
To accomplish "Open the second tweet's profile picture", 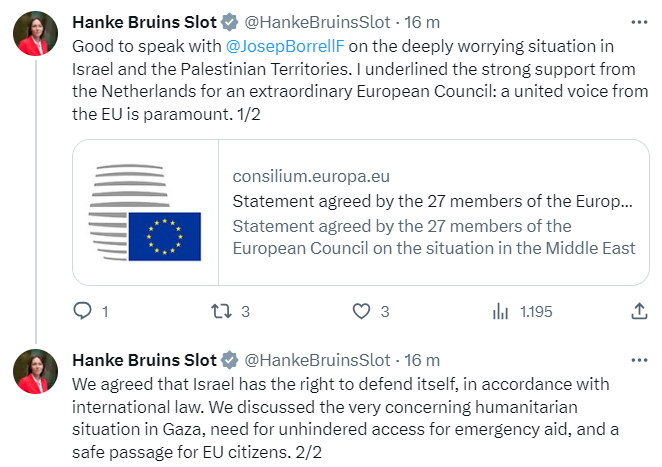I will (35, 372).
